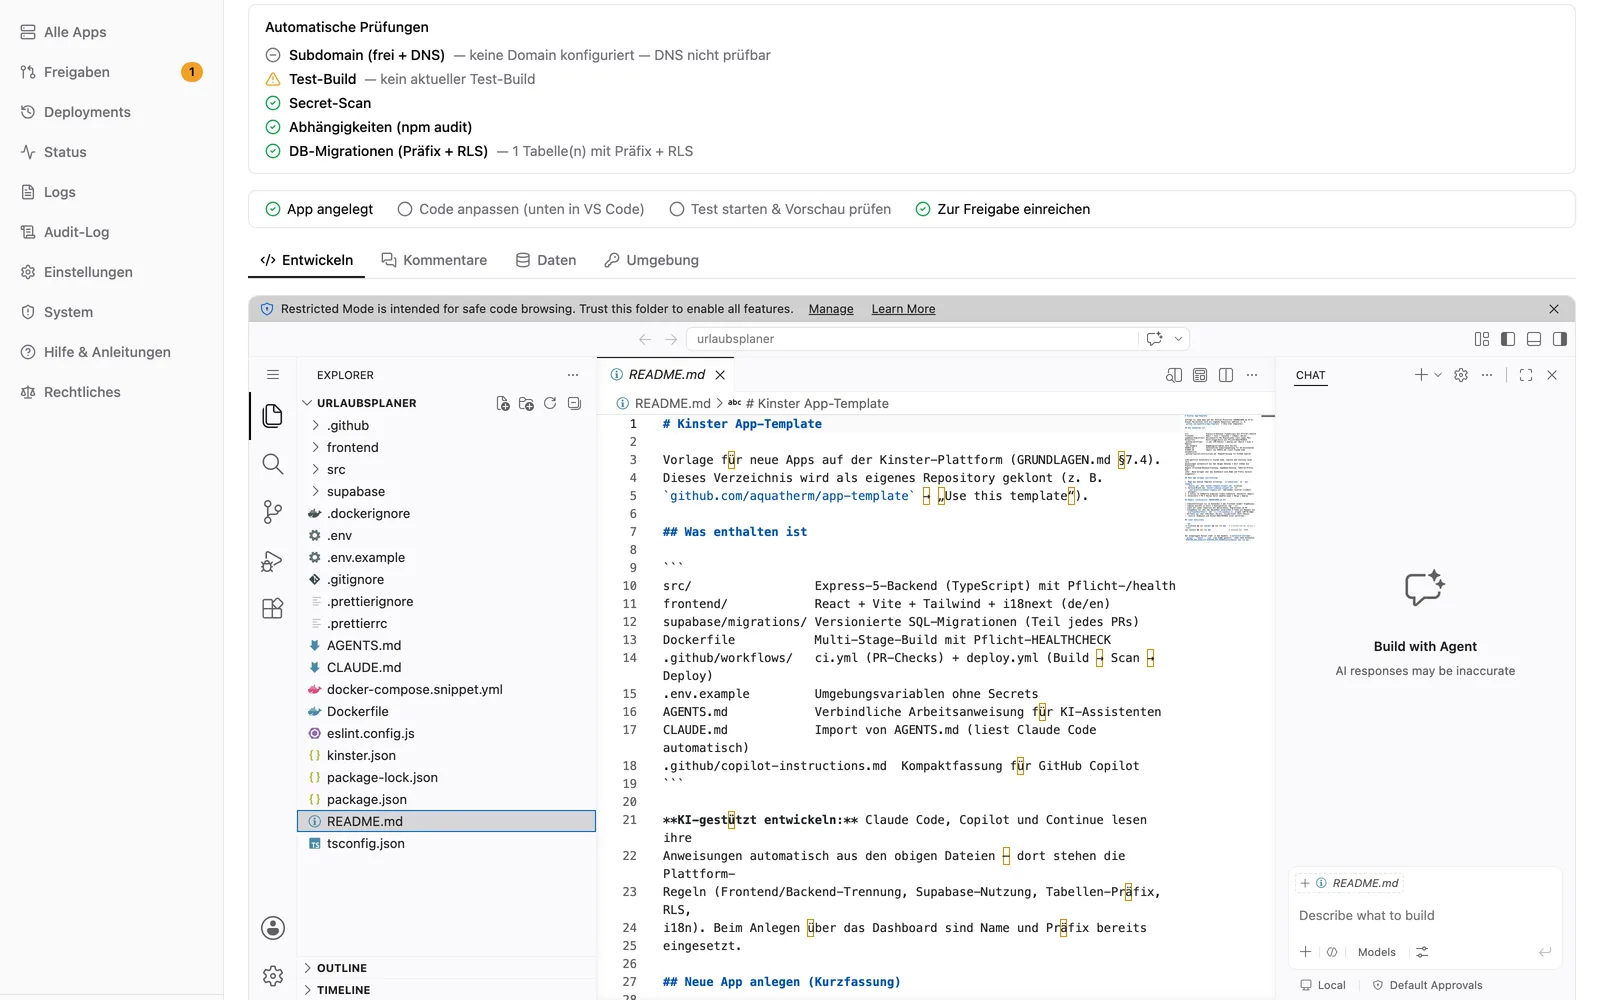Click the urlaubsplaner command center search box

coord(912,339)
